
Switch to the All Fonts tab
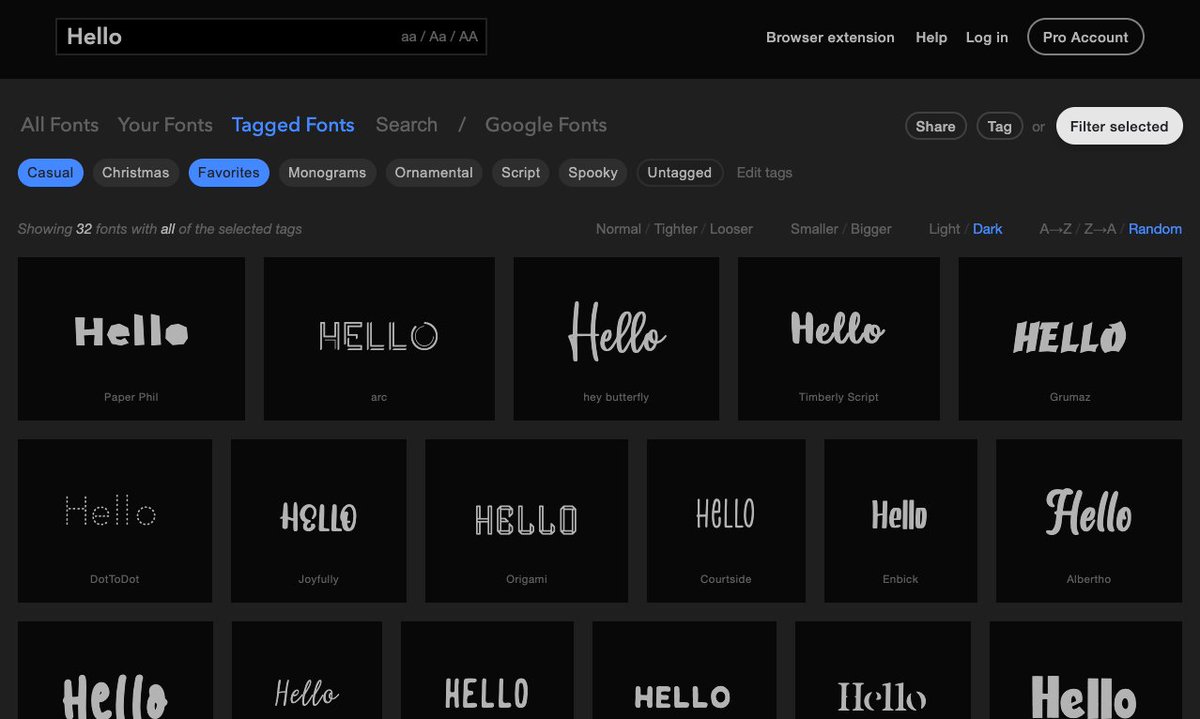tap(60, 125)
